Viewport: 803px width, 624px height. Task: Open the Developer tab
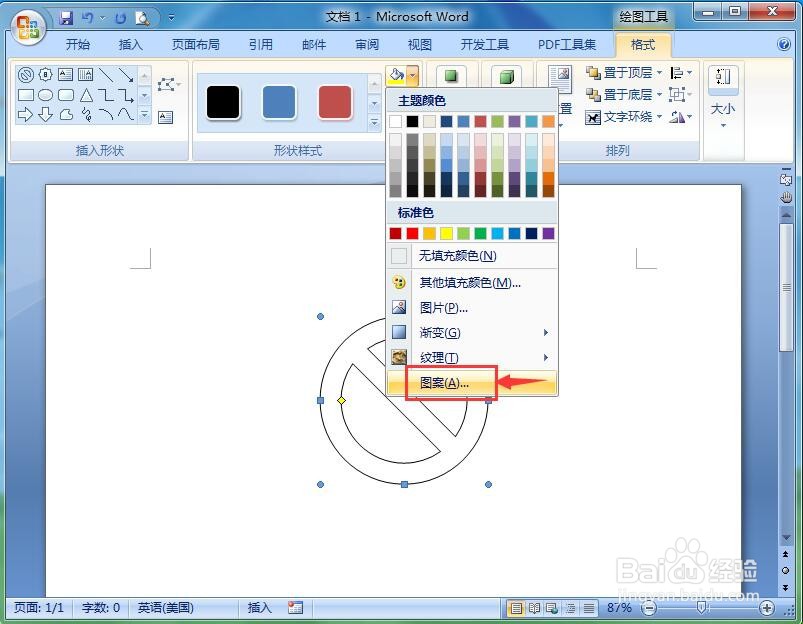484,45
